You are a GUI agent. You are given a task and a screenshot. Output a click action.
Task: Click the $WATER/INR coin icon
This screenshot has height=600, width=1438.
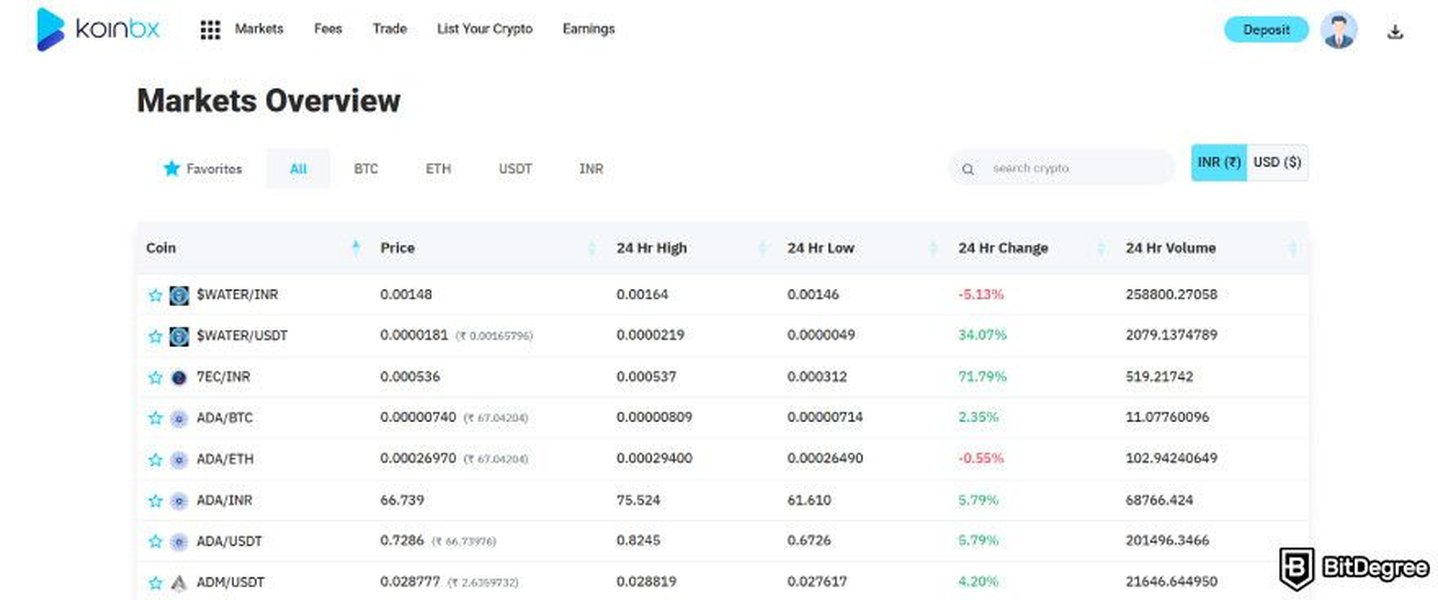[x=179, y=295]
